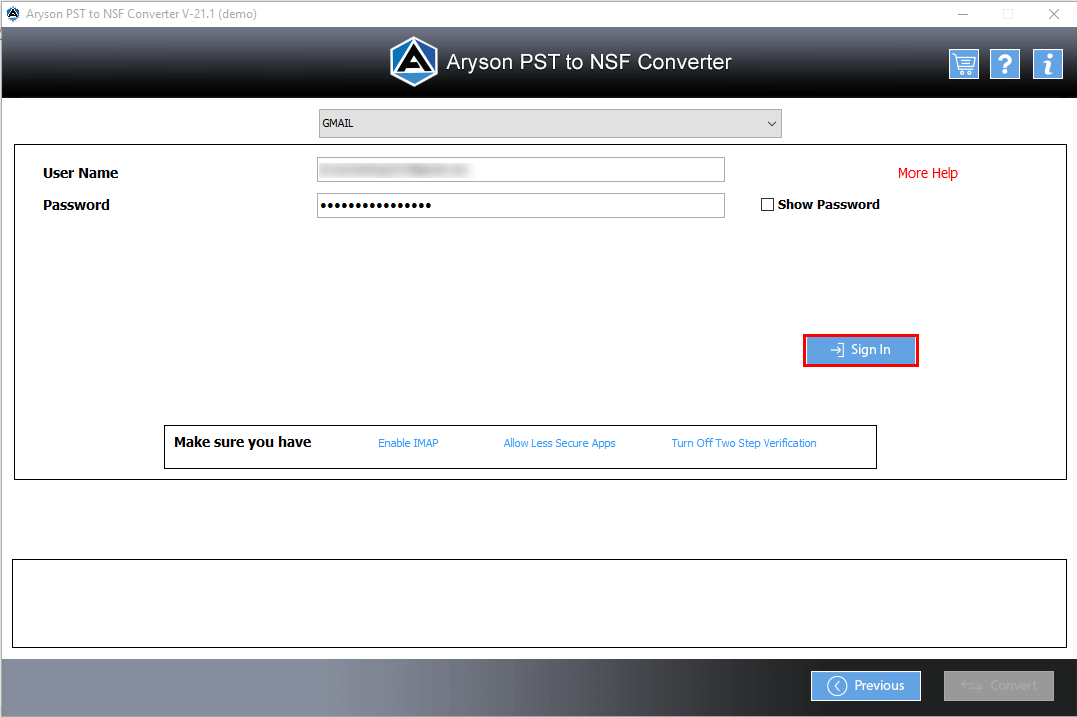This screenshot has width=1077, height=717.
Task: Click the 'Password' label
Action: (x=76, y=205)
